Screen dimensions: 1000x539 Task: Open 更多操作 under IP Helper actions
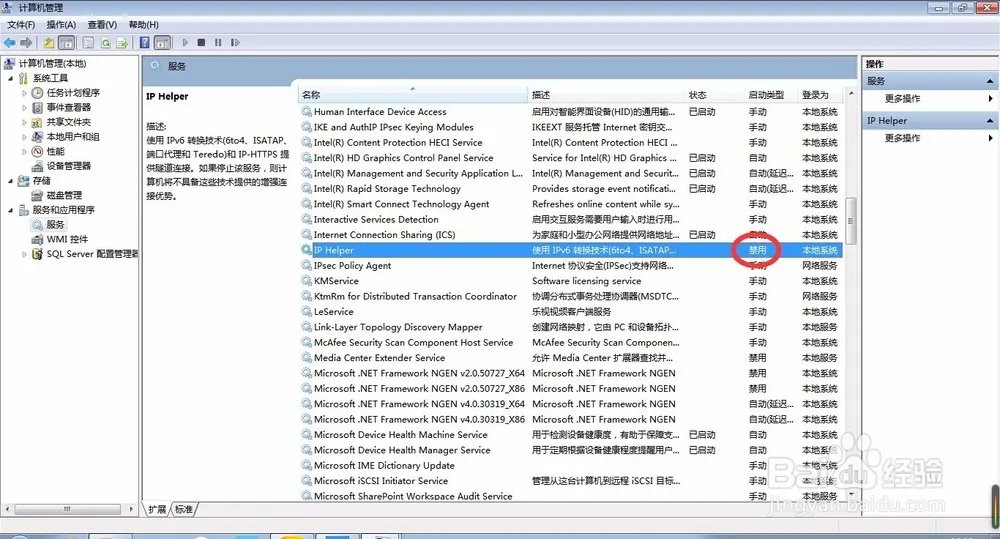pos(902,138)
